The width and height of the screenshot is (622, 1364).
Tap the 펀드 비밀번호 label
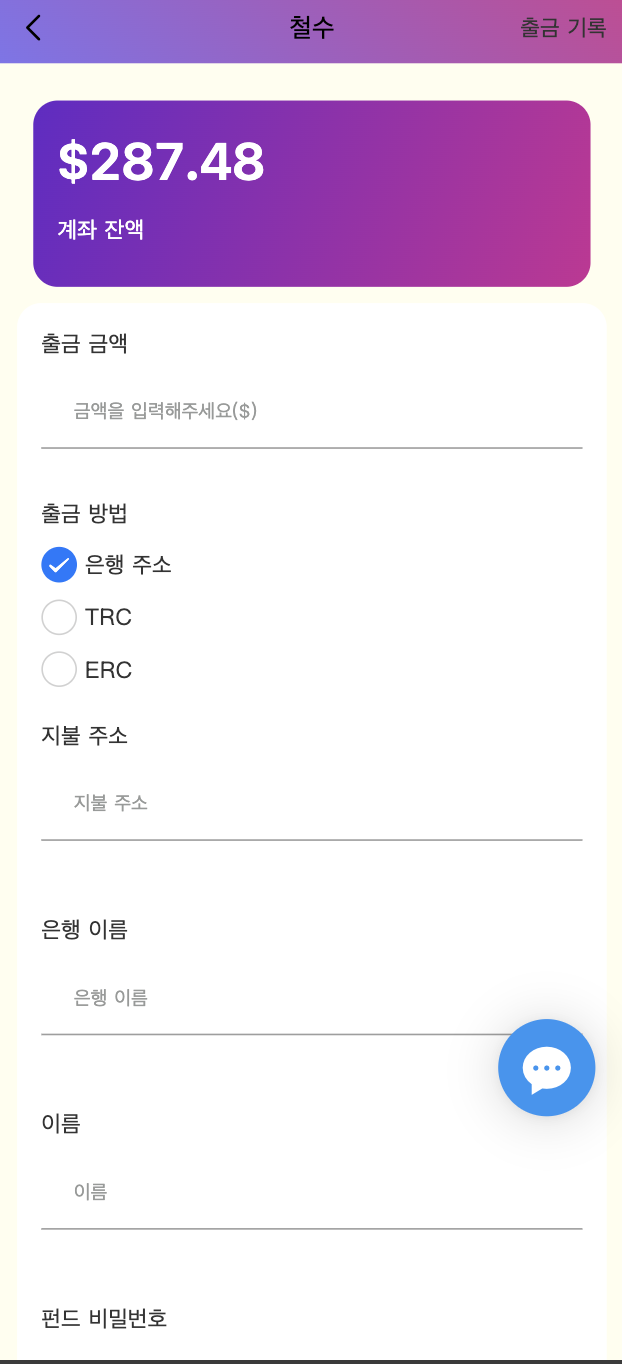[104, 1318]
